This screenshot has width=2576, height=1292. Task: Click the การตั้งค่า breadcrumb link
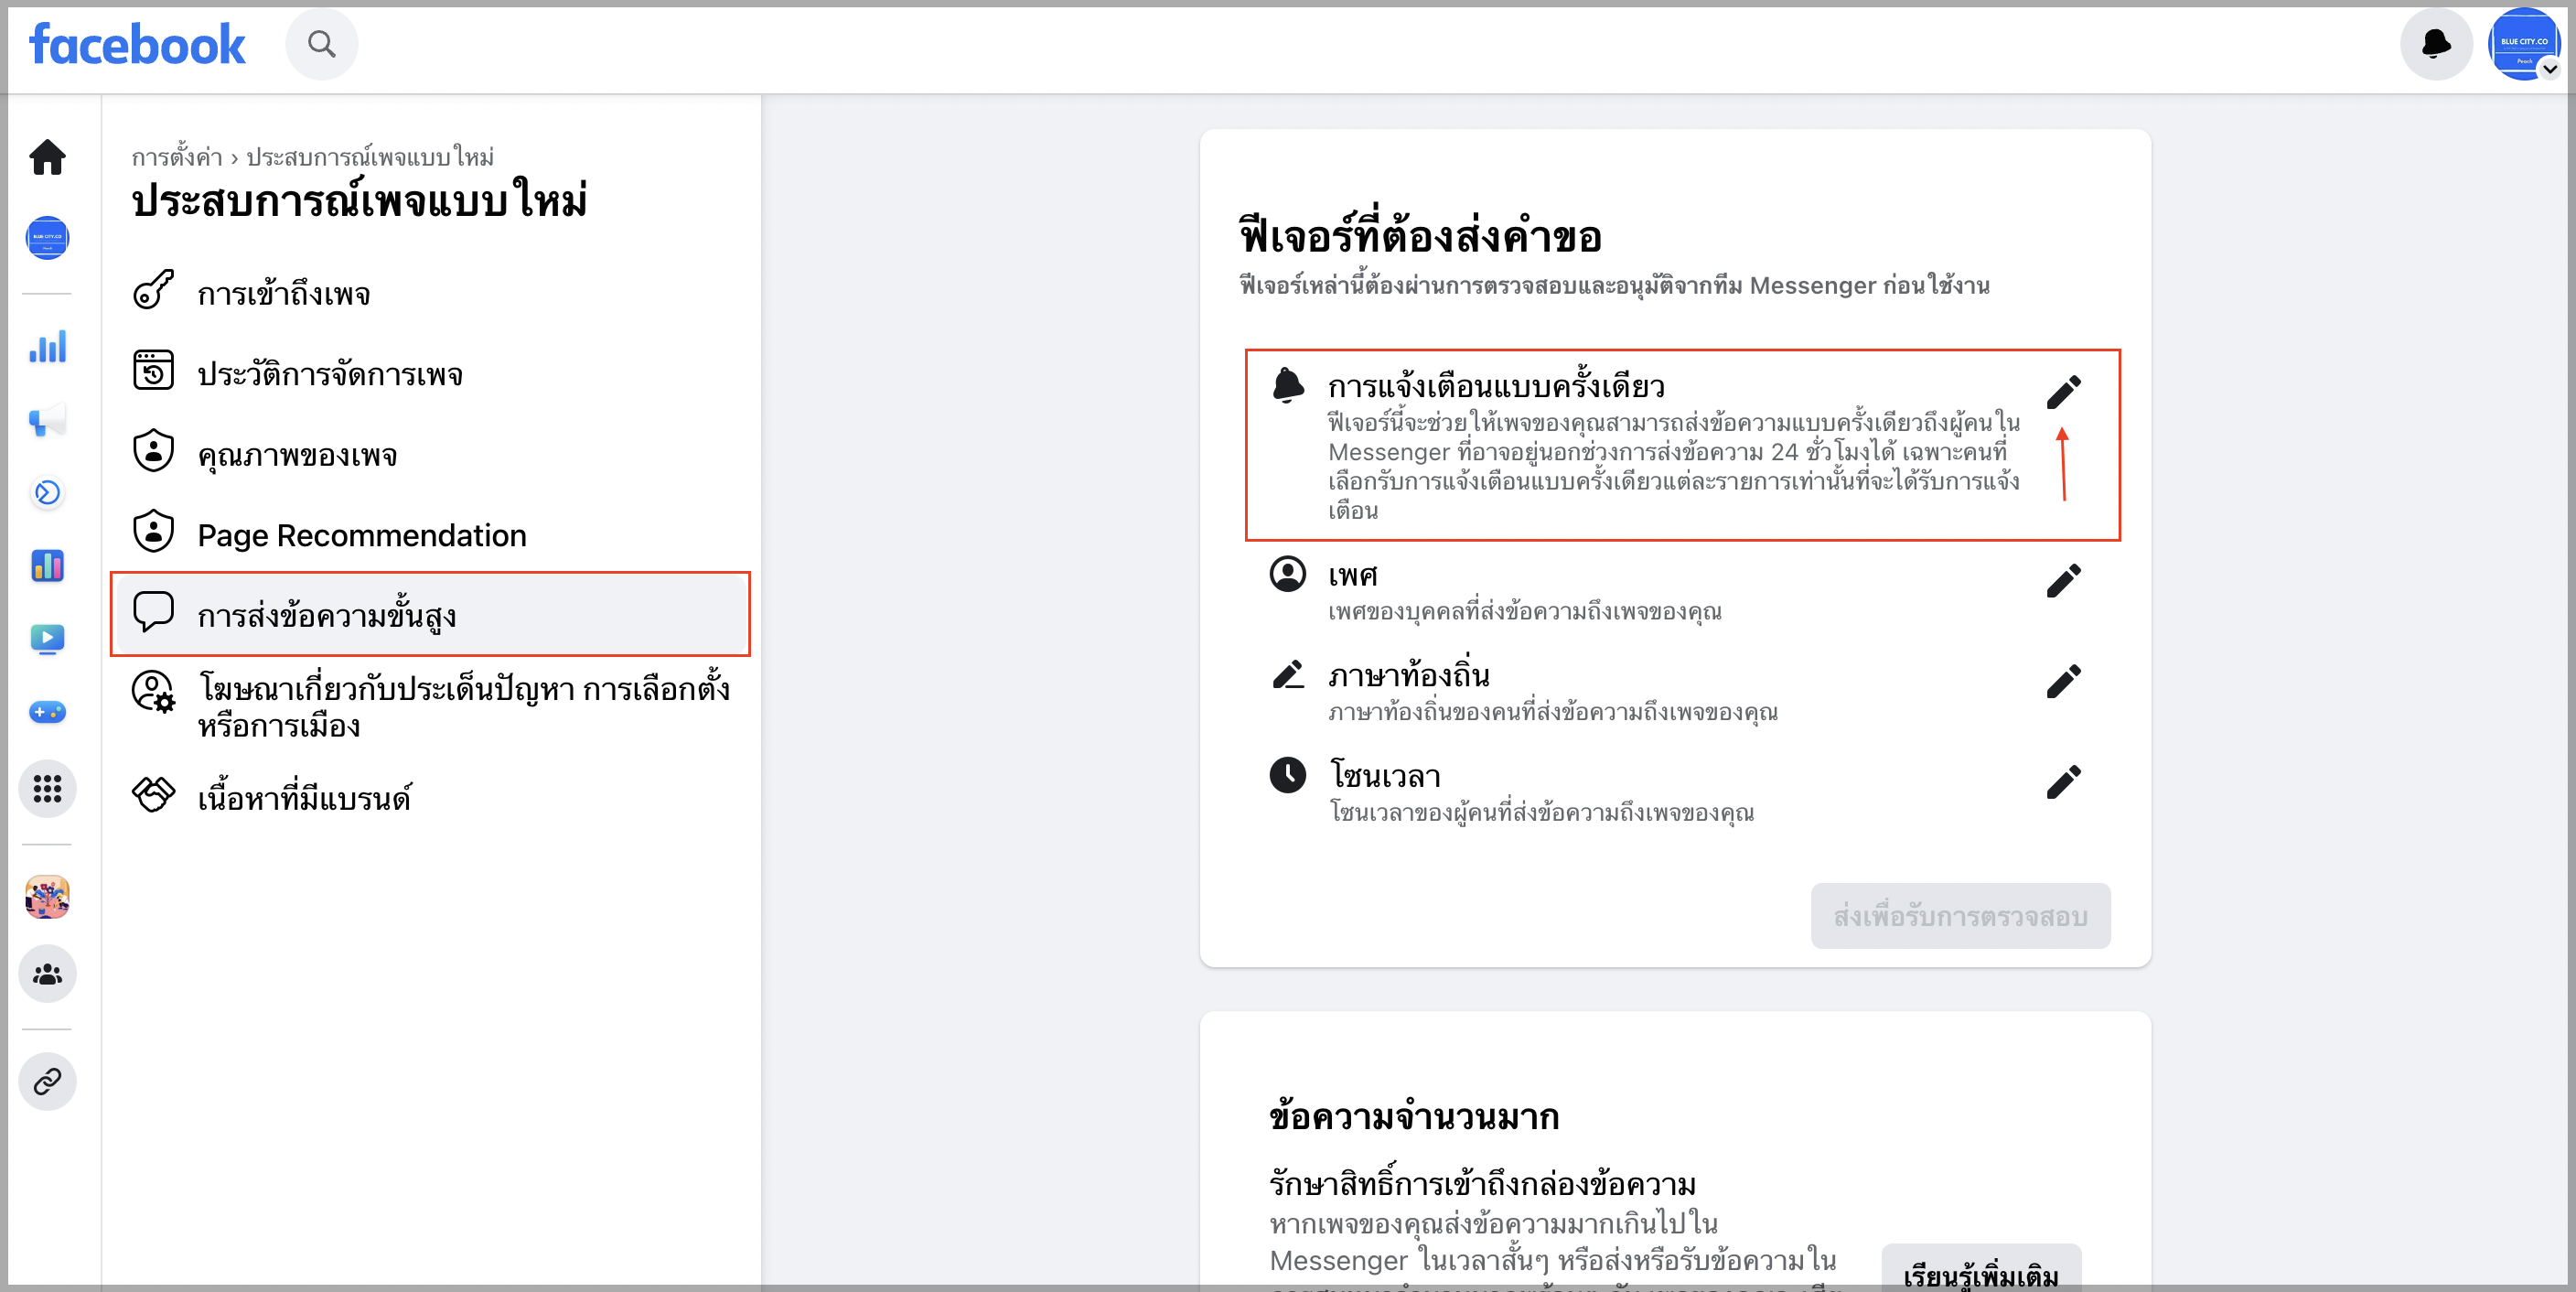point(176,157)
